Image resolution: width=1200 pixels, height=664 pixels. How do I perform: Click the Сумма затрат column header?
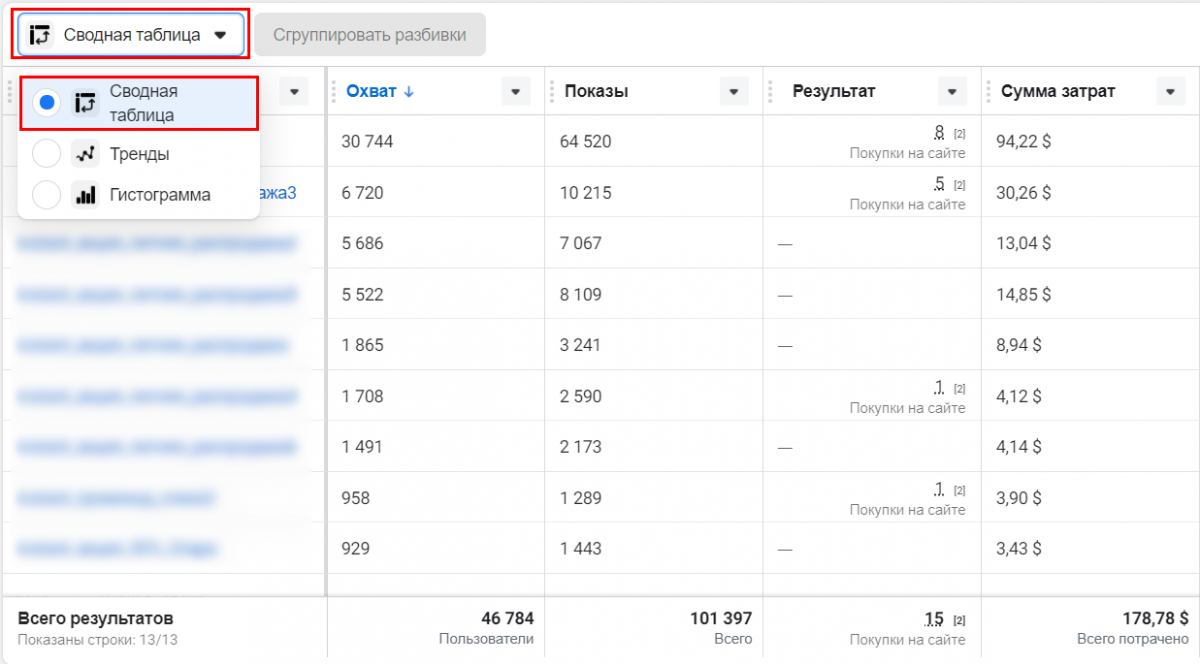pos(1058,91)
